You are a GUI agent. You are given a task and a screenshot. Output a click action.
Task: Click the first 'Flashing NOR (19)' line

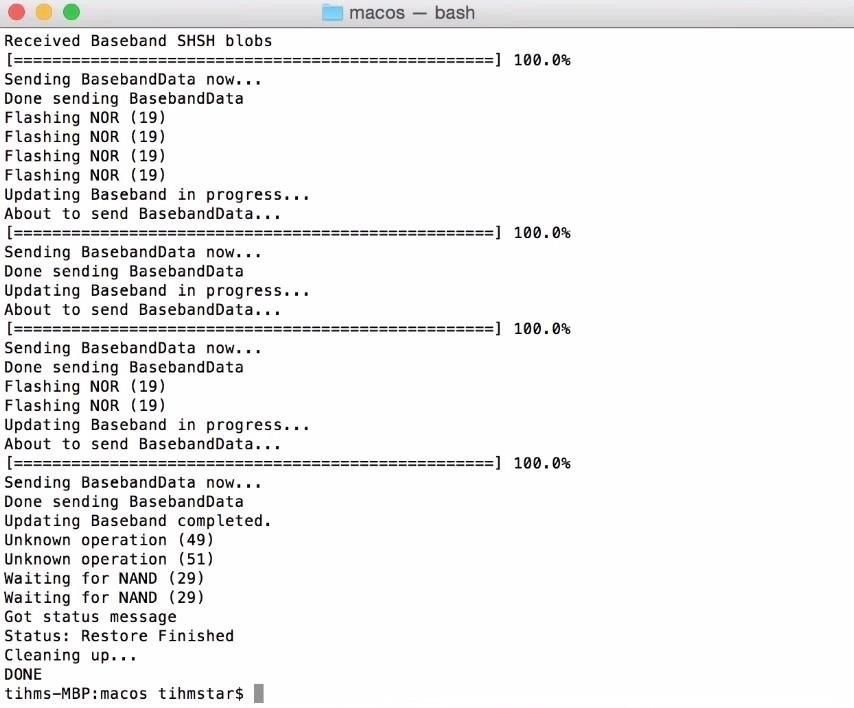[84, 117]
